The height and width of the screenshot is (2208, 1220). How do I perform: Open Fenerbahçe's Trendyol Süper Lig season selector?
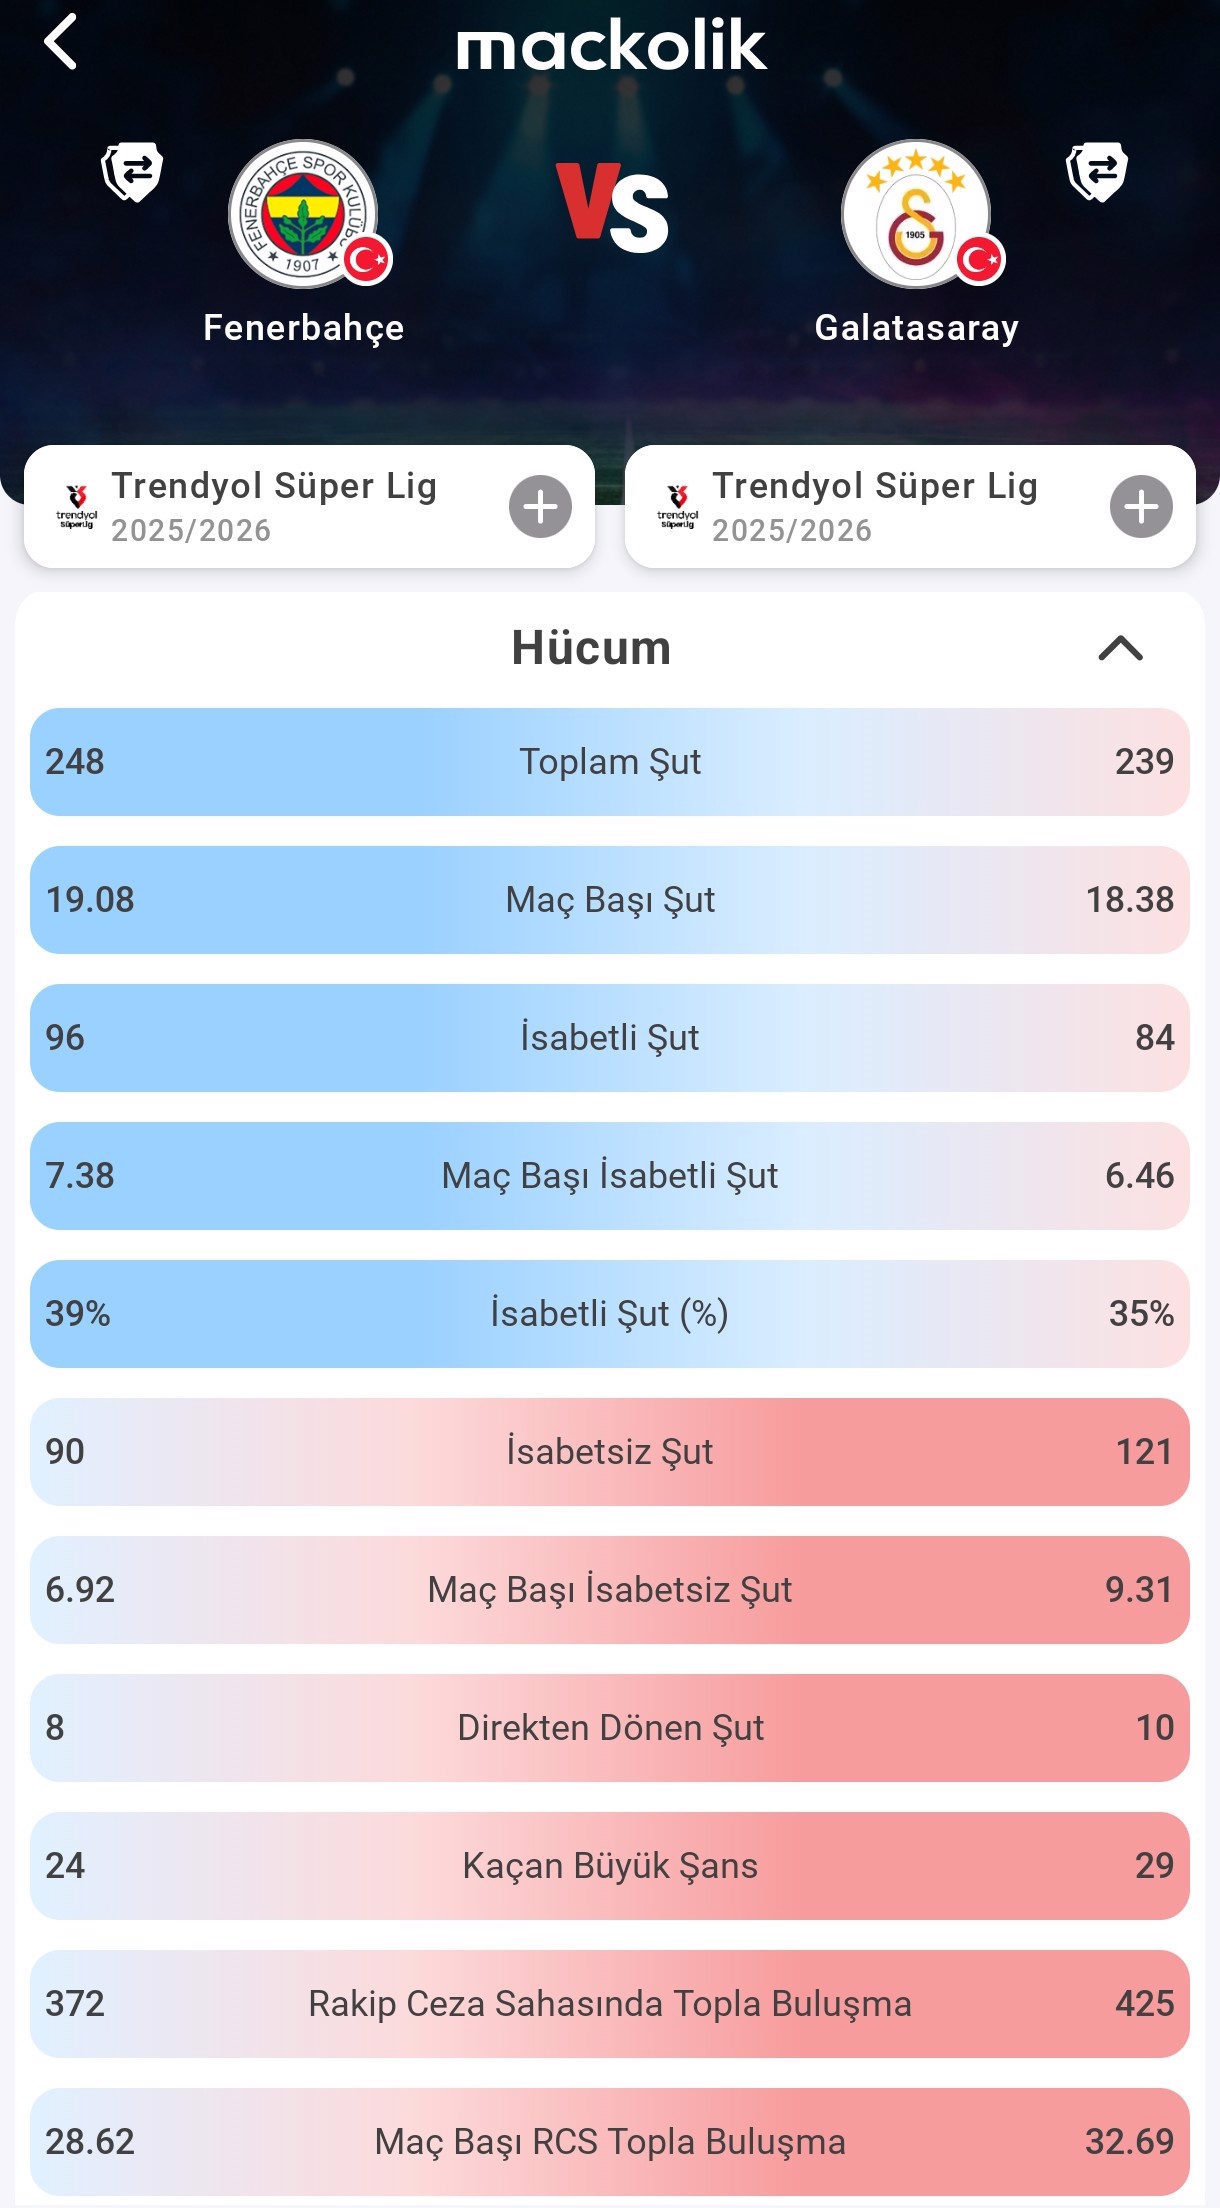[x=275, y=507]
